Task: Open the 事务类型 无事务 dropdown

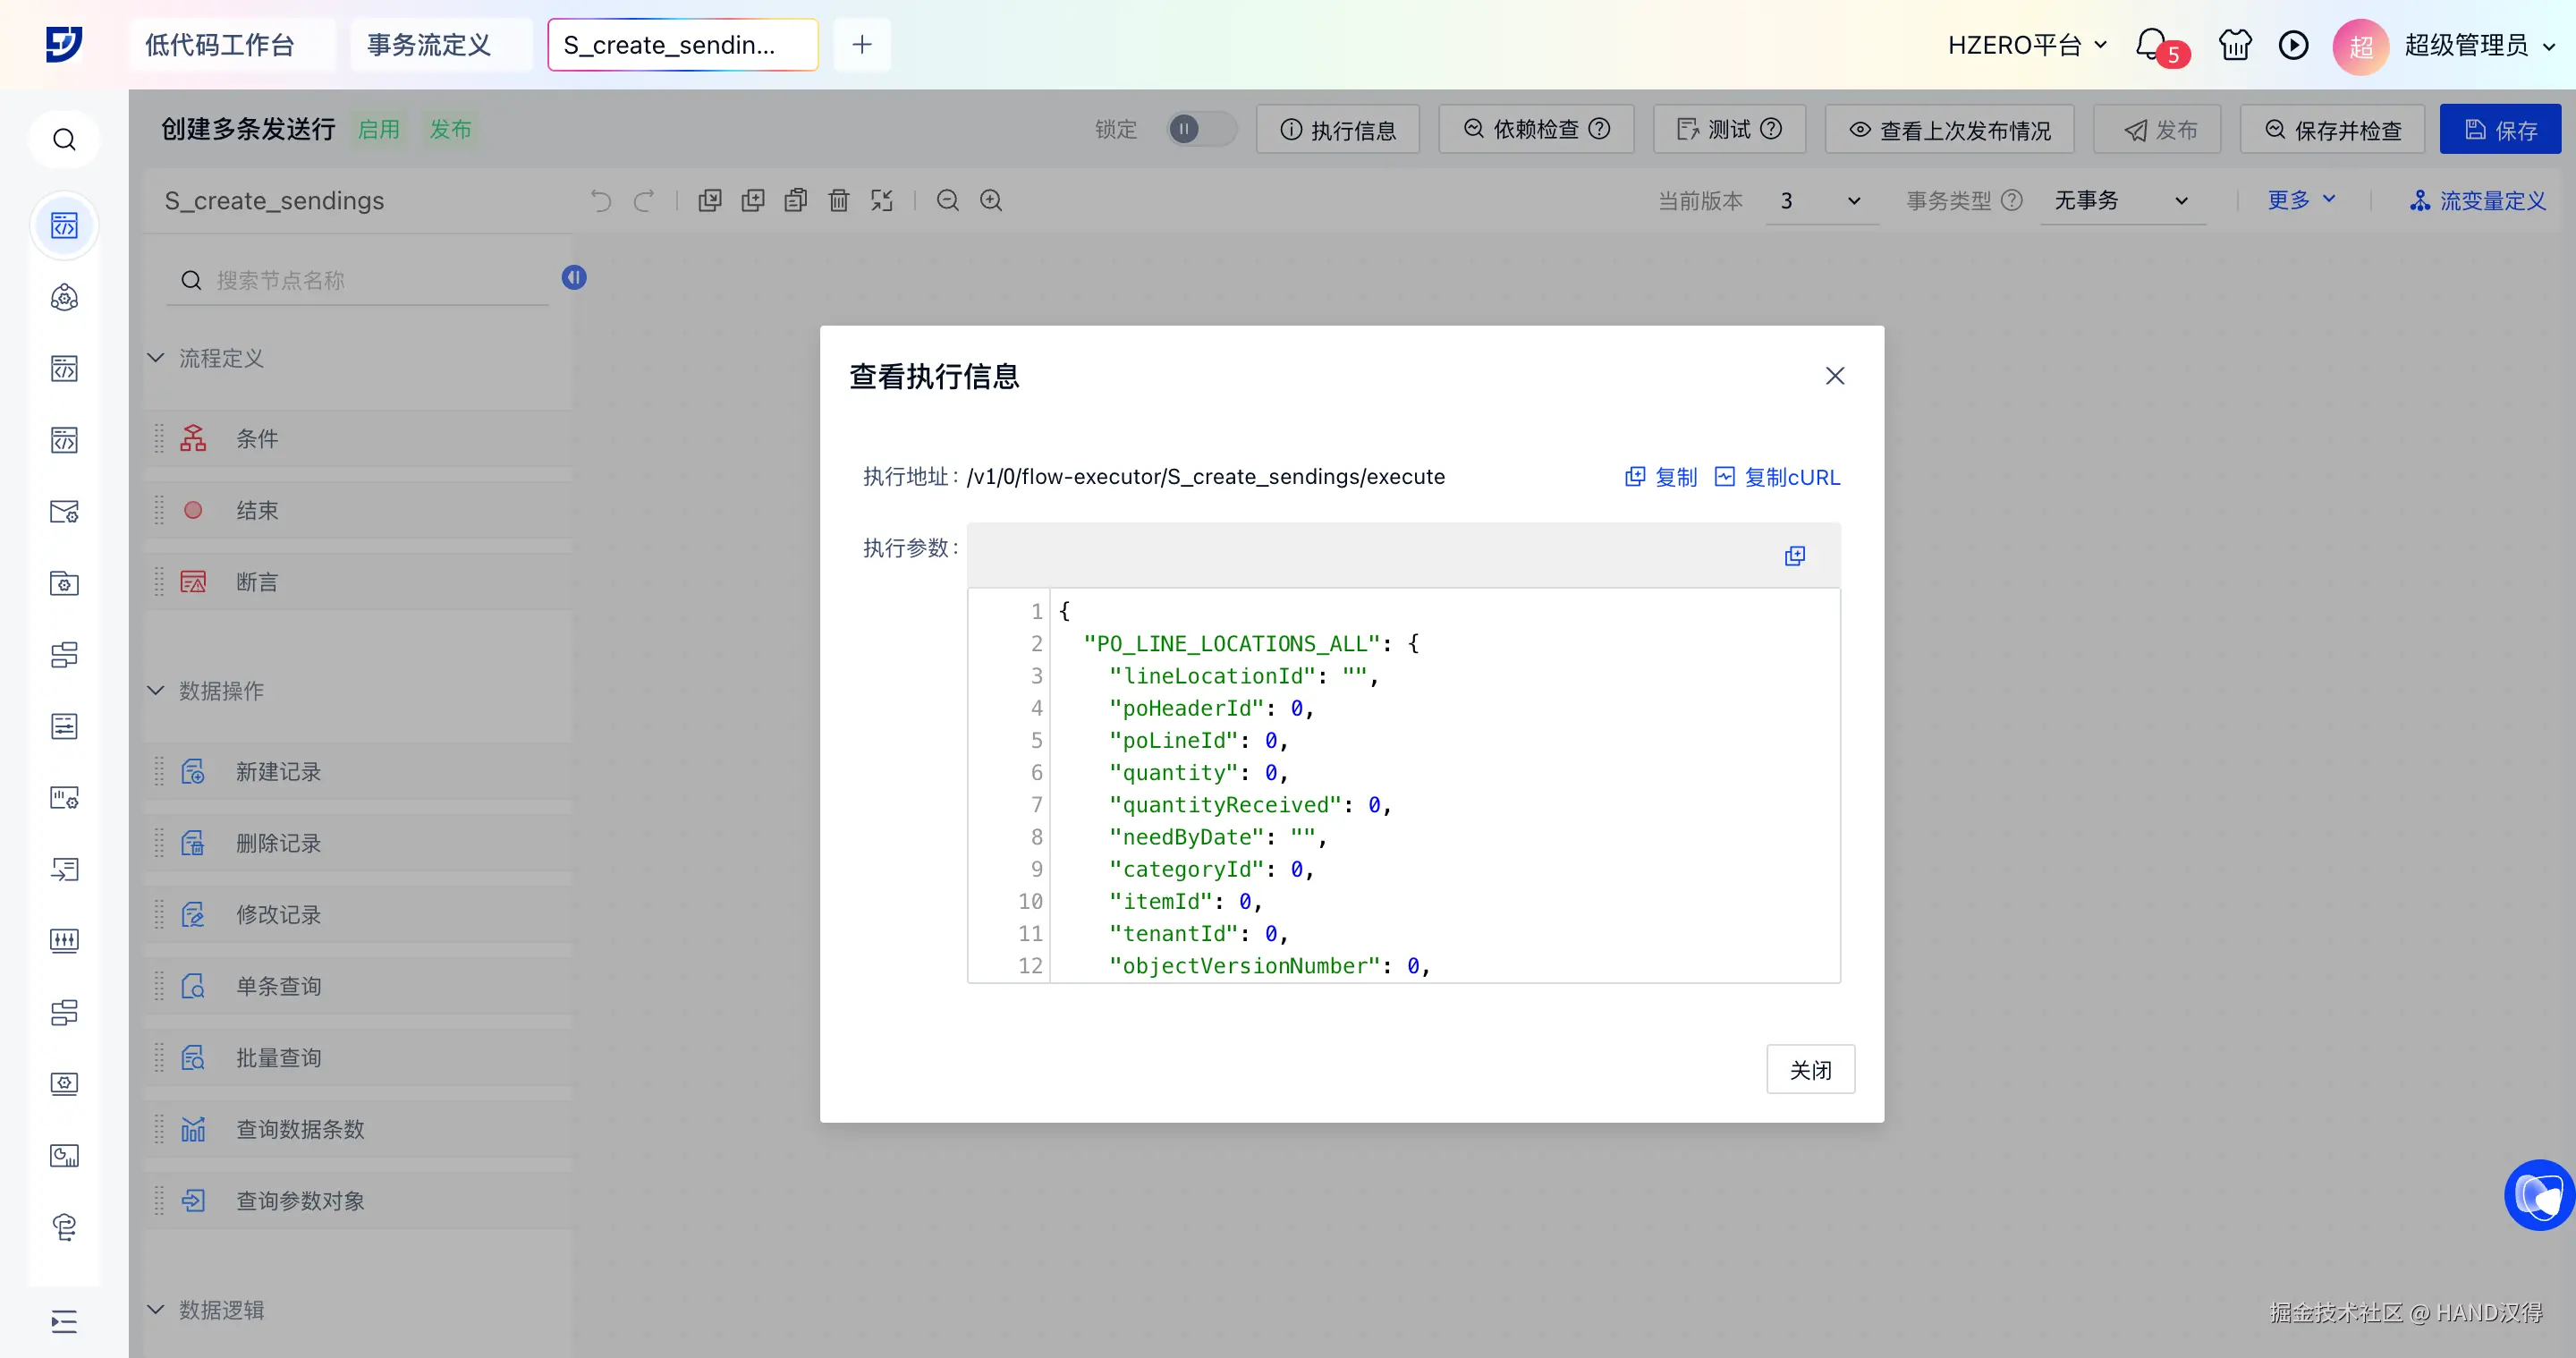Action: 2120,201
